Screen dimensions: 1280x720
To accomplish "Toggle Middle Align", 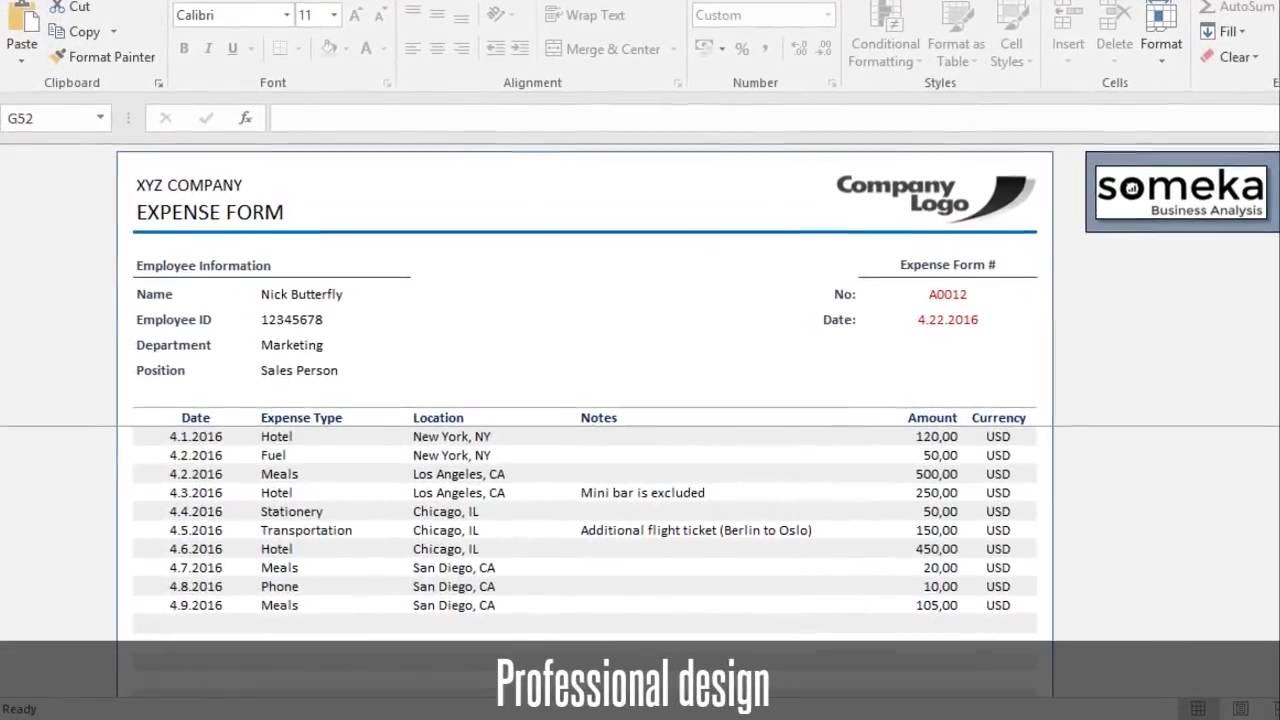I will [437, 15].
